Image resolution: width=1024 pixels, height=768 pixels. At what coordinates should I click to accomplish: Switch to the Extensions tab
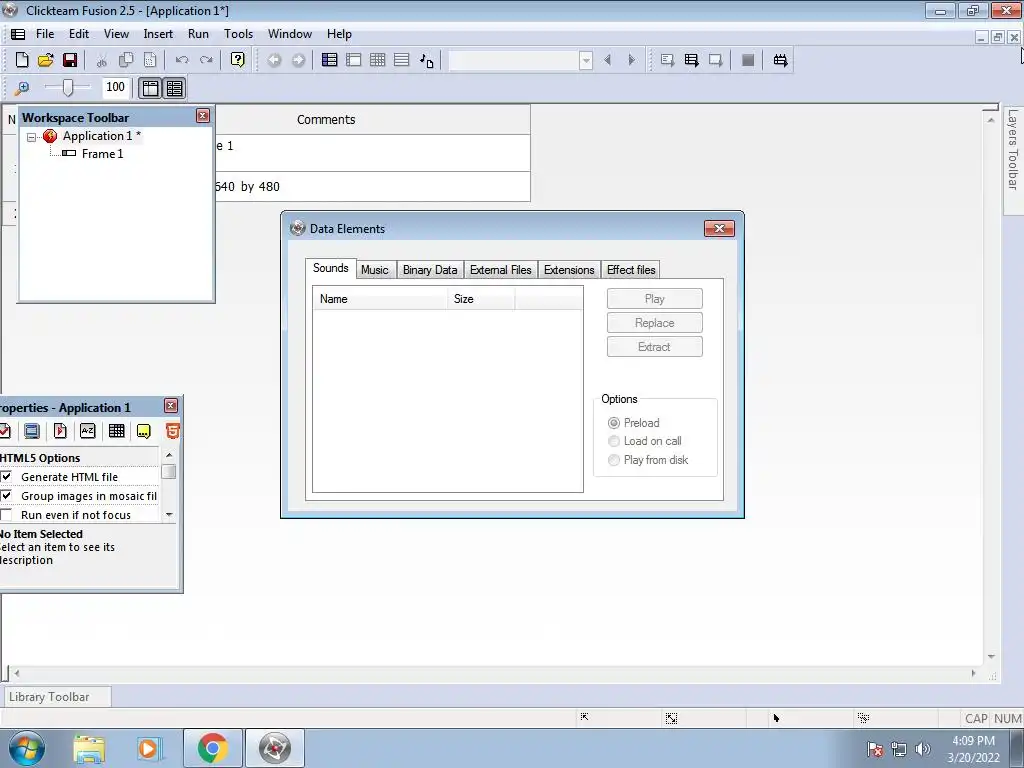point(569,270)
